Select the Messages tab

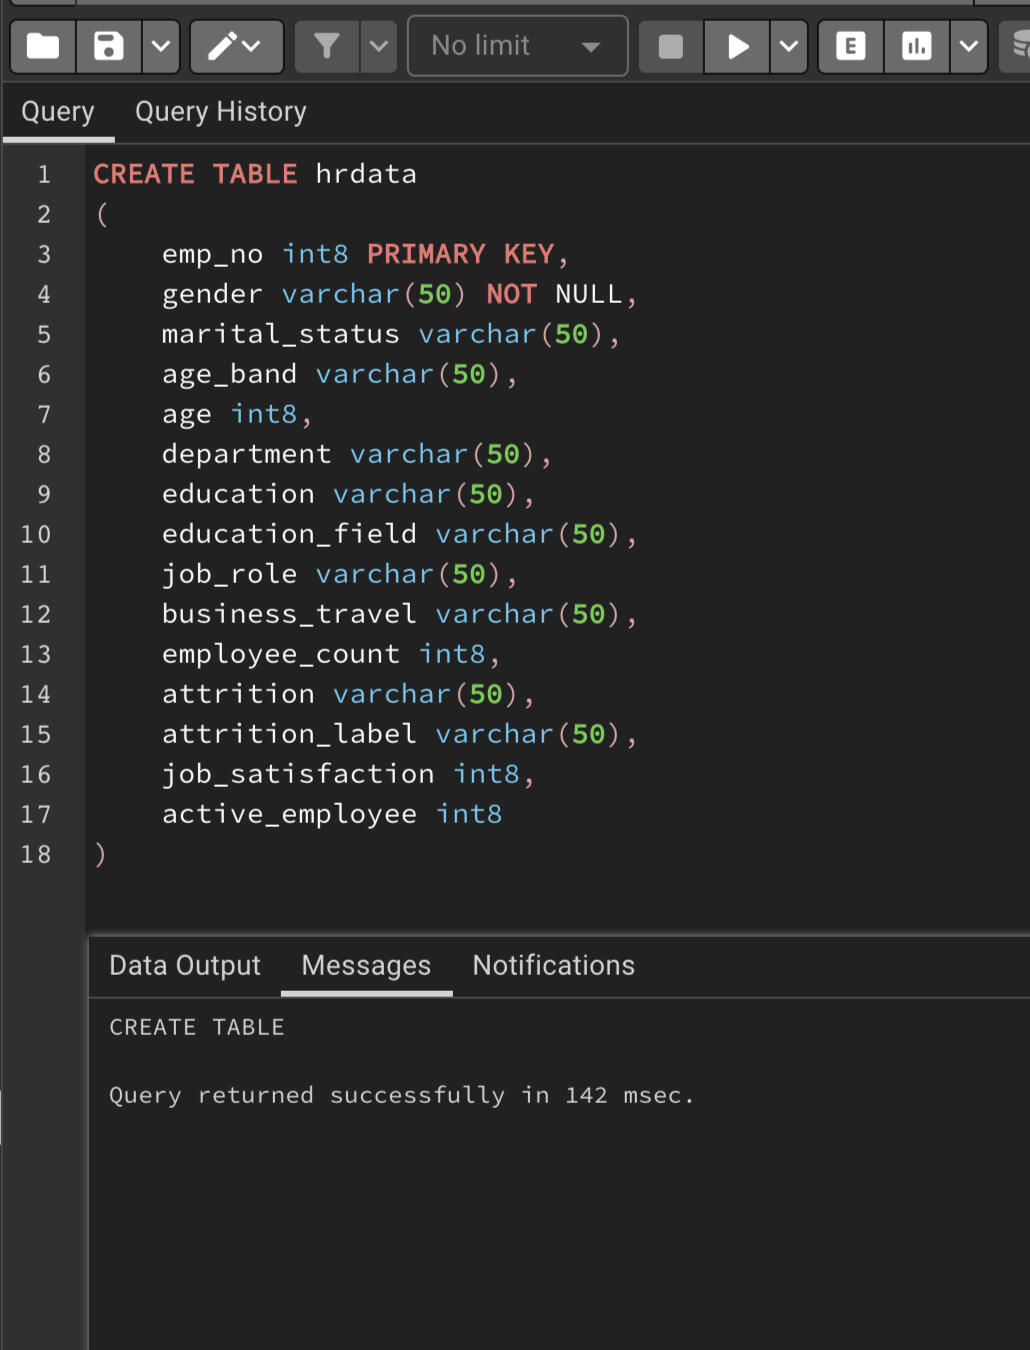[x=366, y=965]
